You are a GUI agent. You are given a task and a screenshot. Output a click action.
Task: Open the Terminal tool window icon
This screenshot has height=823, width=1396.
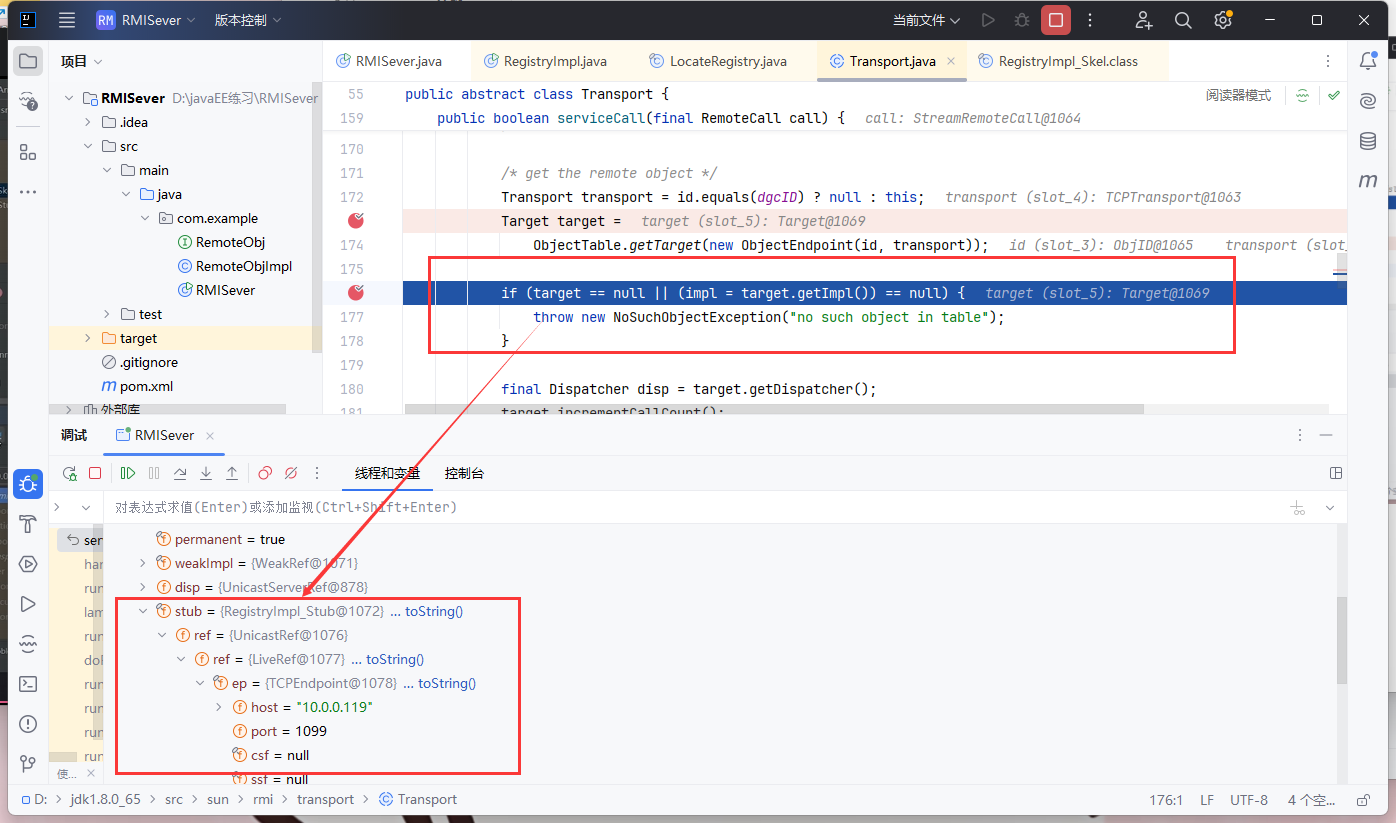point(28,684)
